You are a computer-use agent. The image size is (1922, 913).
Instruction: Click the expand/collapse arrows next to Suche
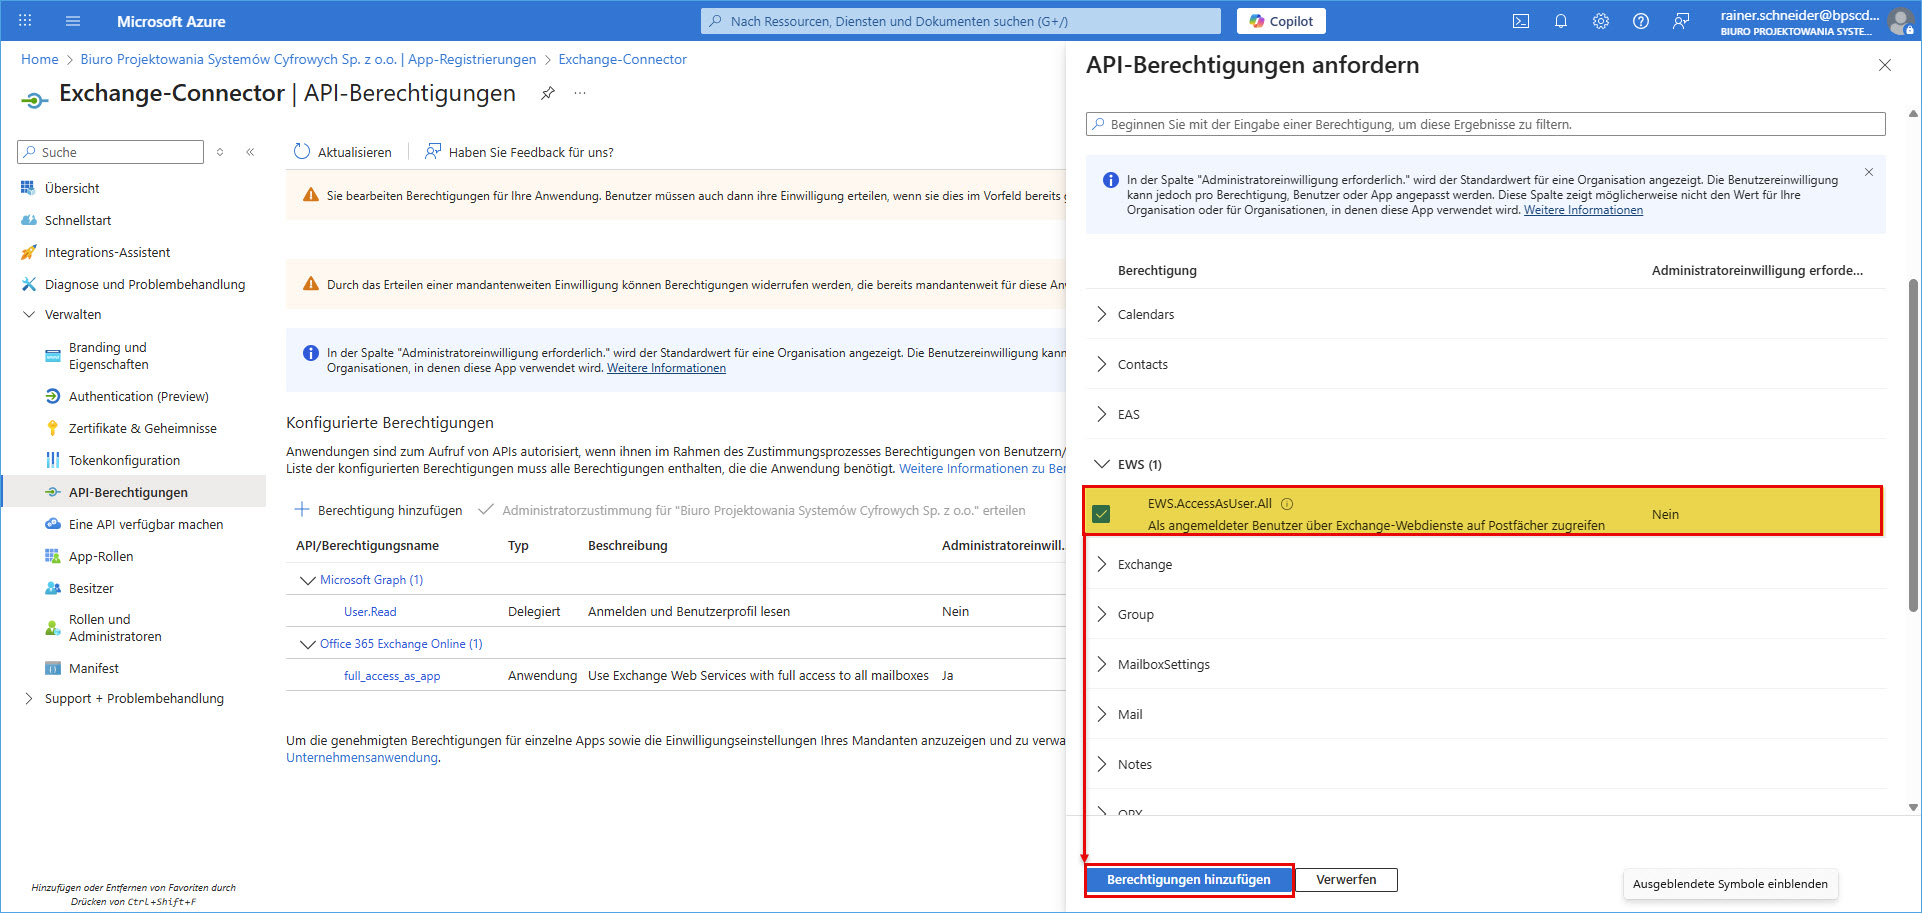click(220, 152)
